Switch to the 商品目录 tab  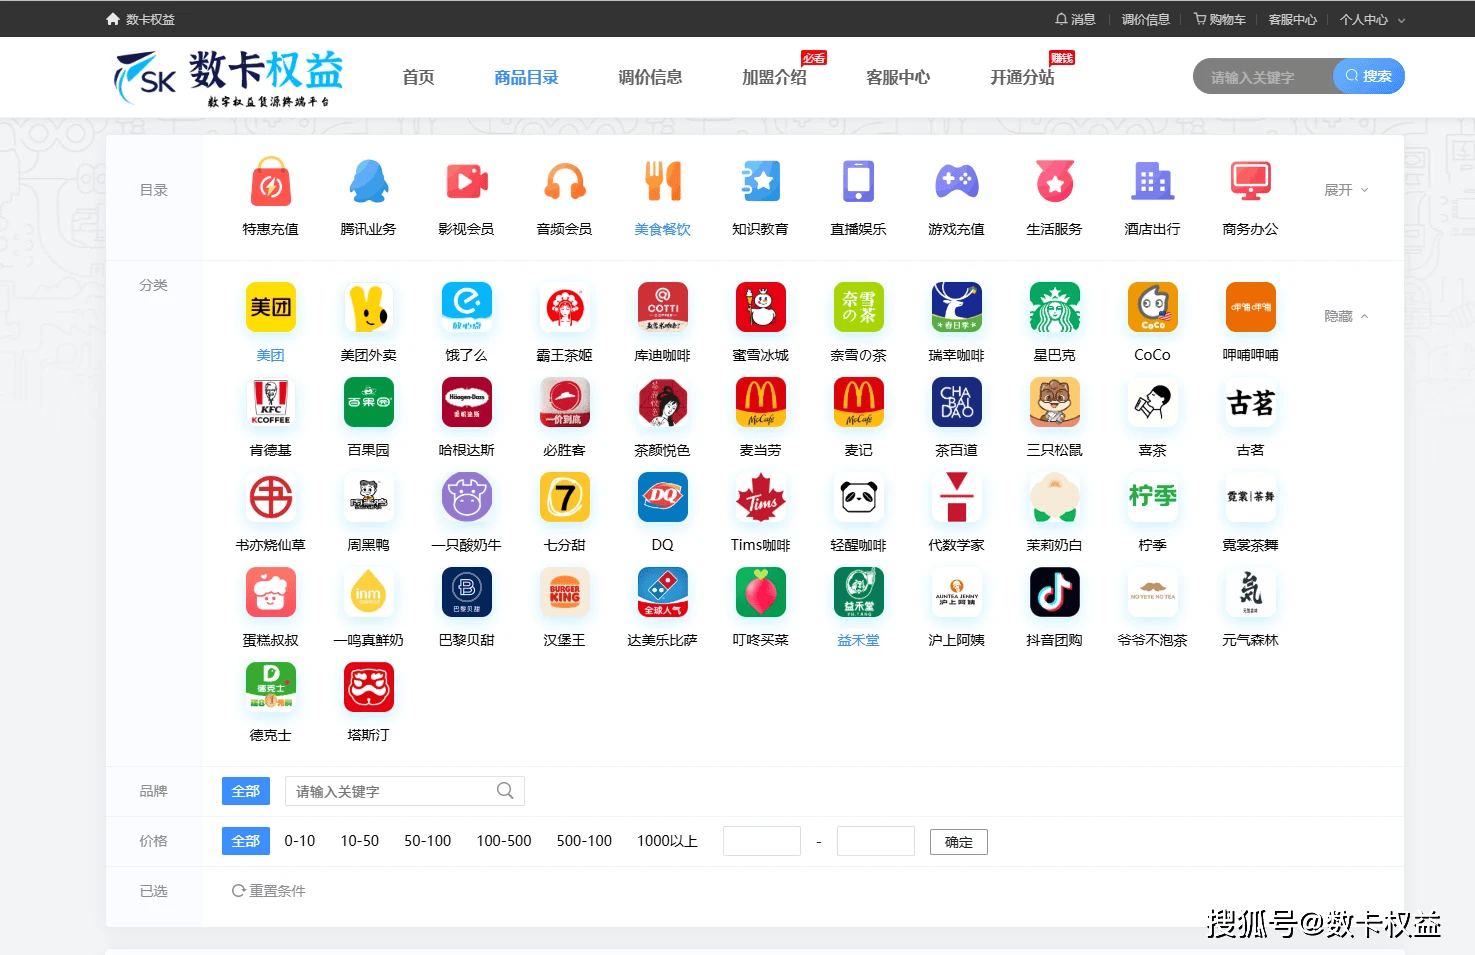526,77
